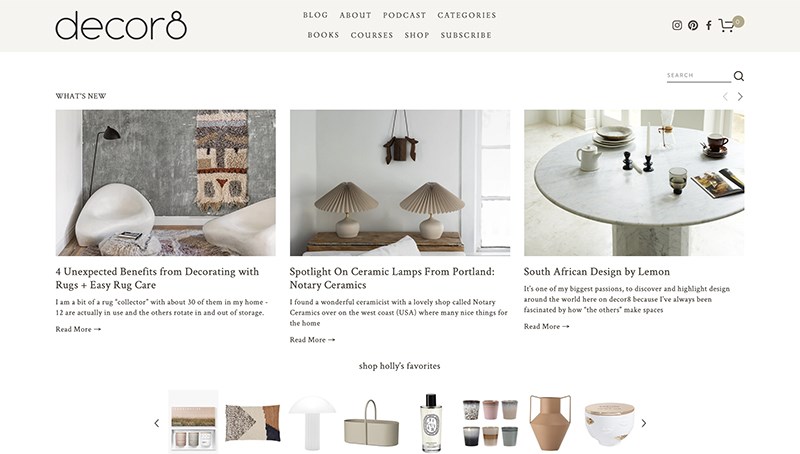The width and height of the screenshot is (800, 454).
Task: Open the Categories menu
Action: pos(467,15)
